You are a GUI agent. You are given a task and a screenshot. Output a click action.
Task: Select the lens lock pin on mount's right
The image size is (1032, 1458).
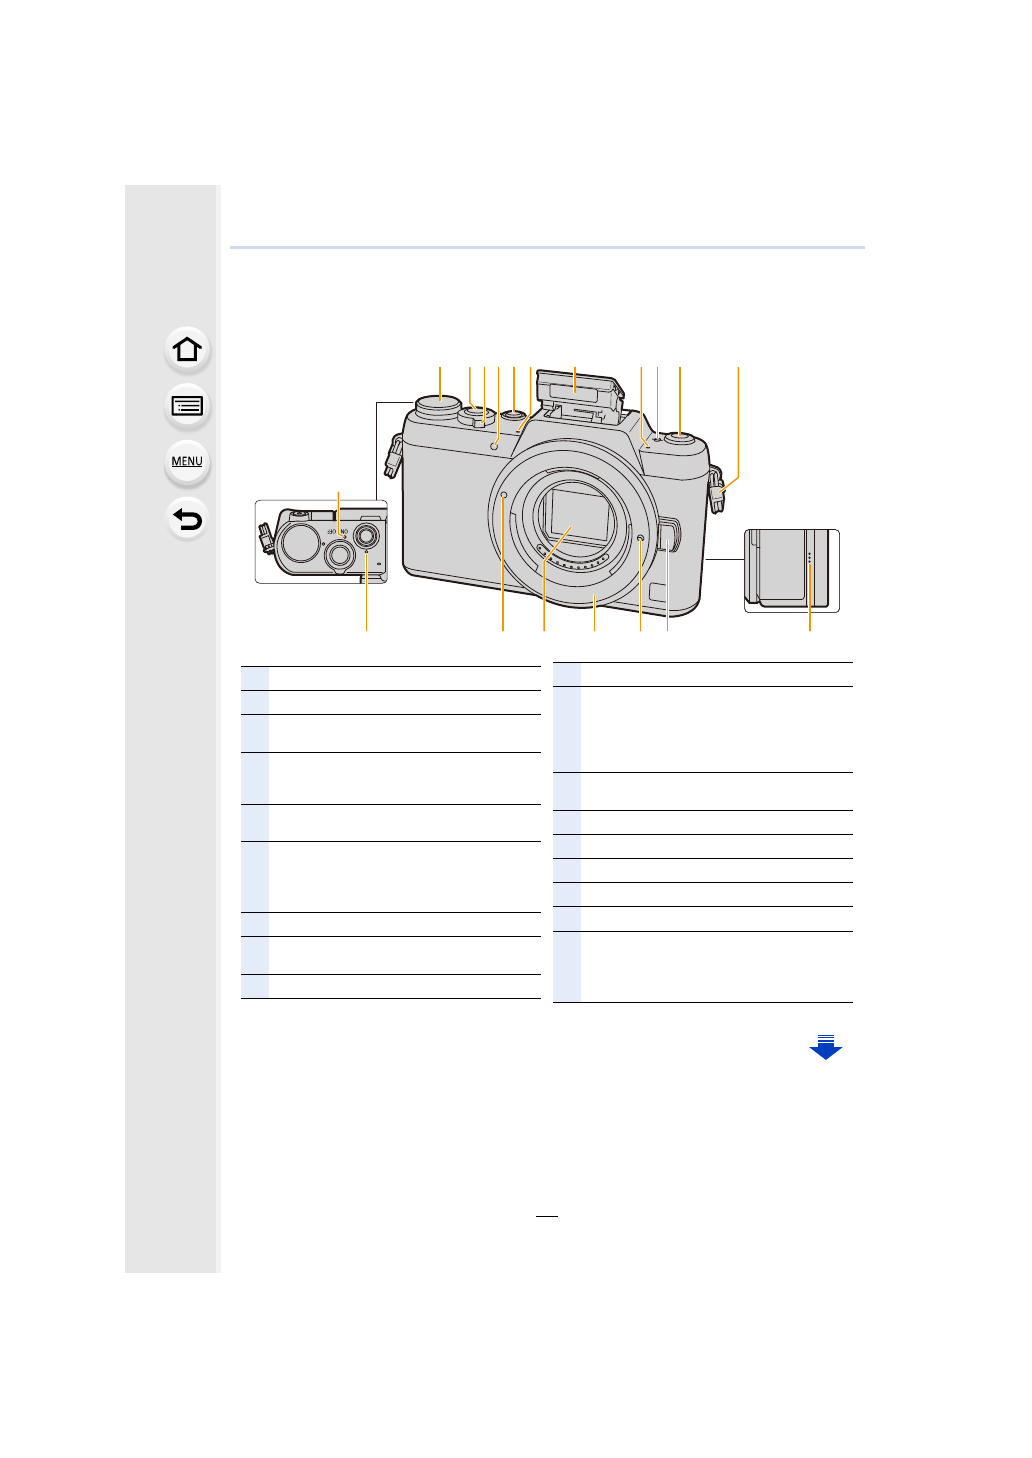coord(640,540)
